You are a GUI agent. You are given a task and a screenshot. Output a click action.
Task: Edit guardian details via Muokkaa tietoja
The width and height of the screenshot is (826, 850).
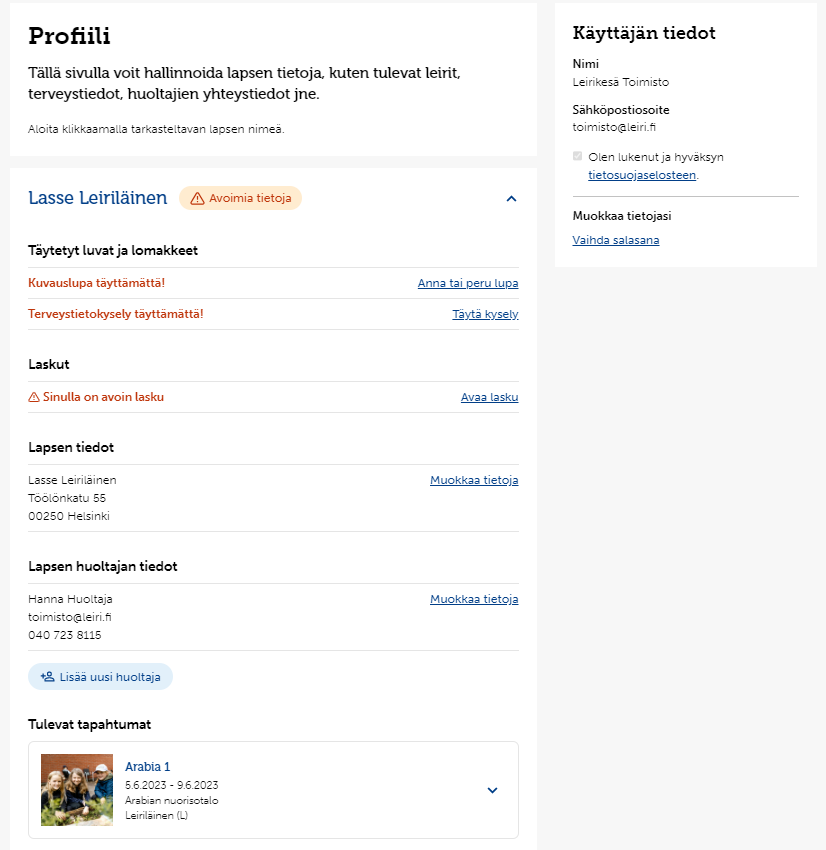point(474,599)
